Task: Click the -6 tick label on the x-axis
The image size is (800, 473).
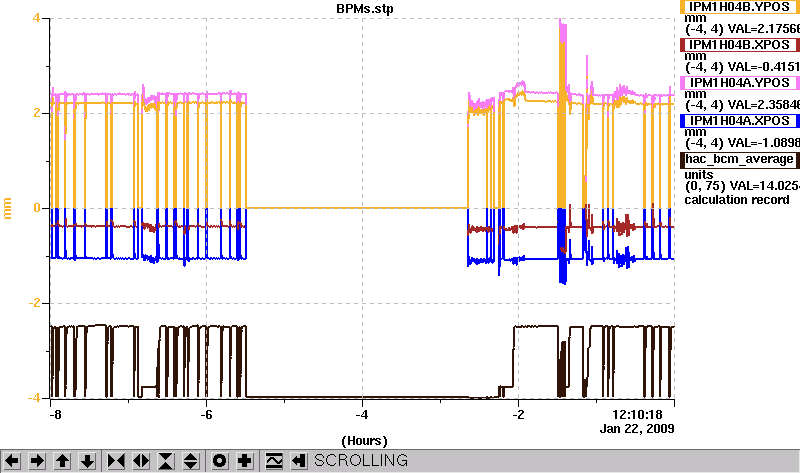Action: [206, 414]
